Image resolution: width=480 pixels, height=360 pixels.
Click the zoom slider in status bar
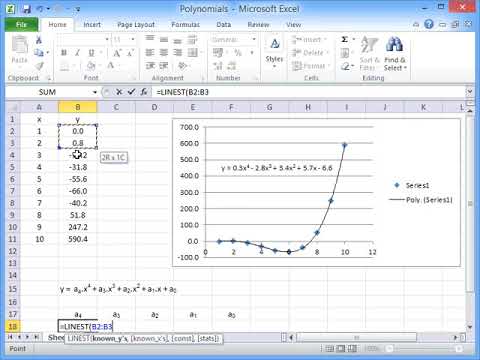click(424, 349)
